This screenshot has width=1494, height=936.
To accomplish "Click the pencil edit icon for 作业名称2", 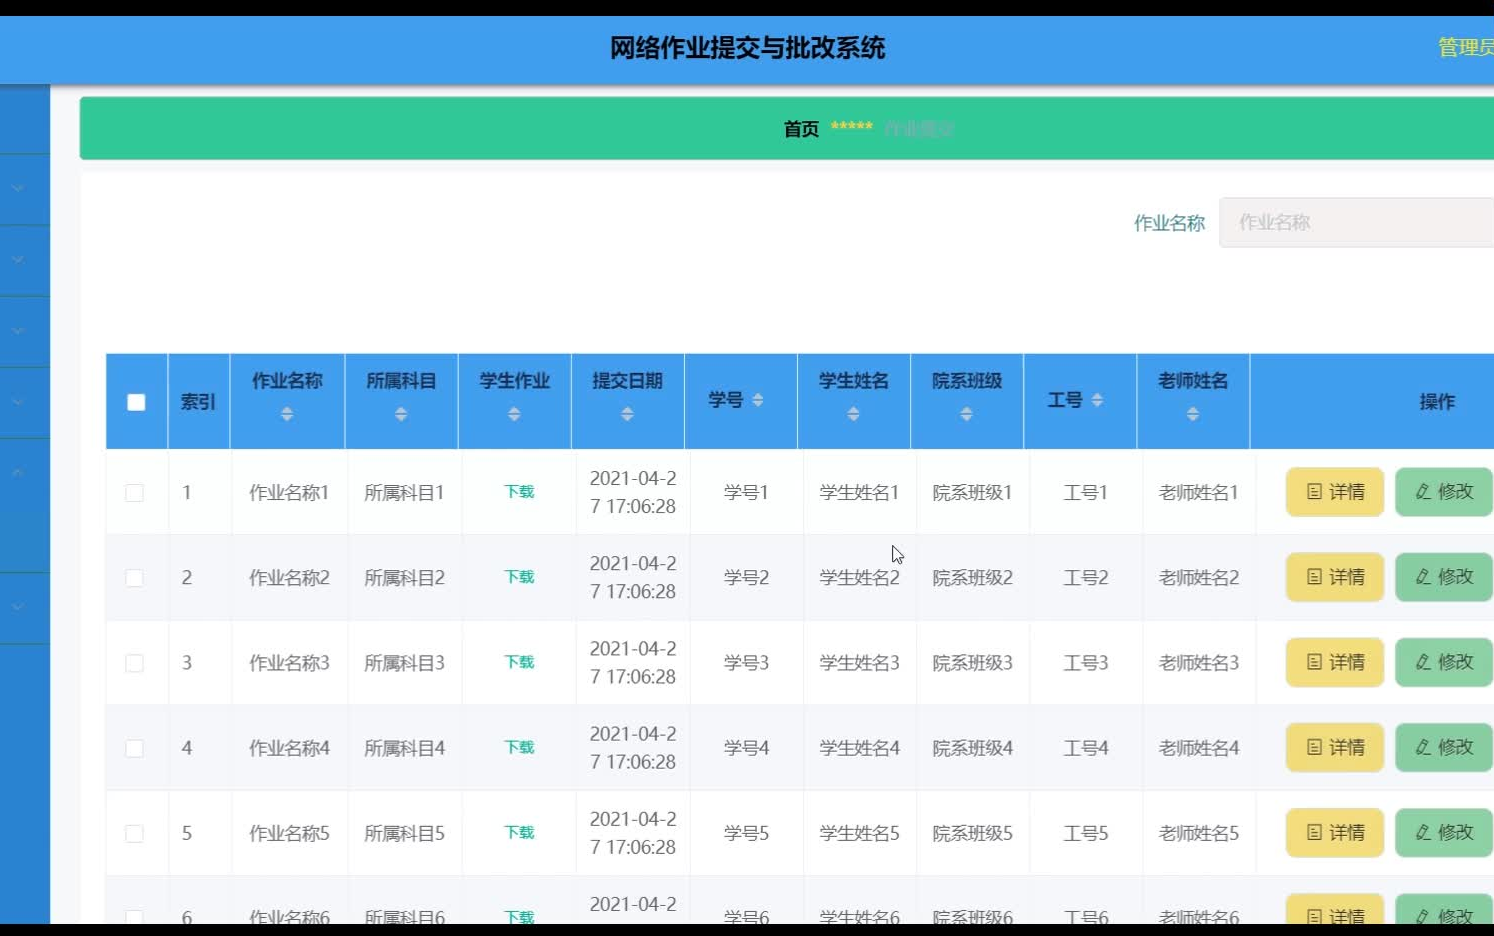I will (1424, 577).
